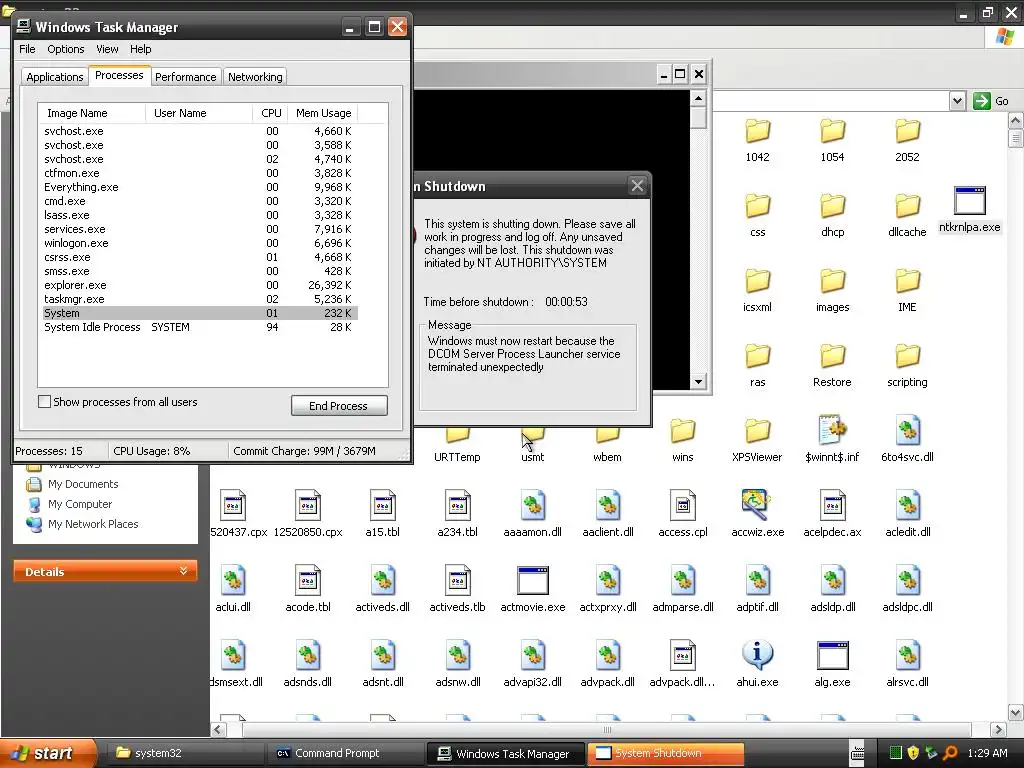The width and height of the screenshot is (1024, 768).
Task: Open the Restore folder
Action: pos(832,356)
